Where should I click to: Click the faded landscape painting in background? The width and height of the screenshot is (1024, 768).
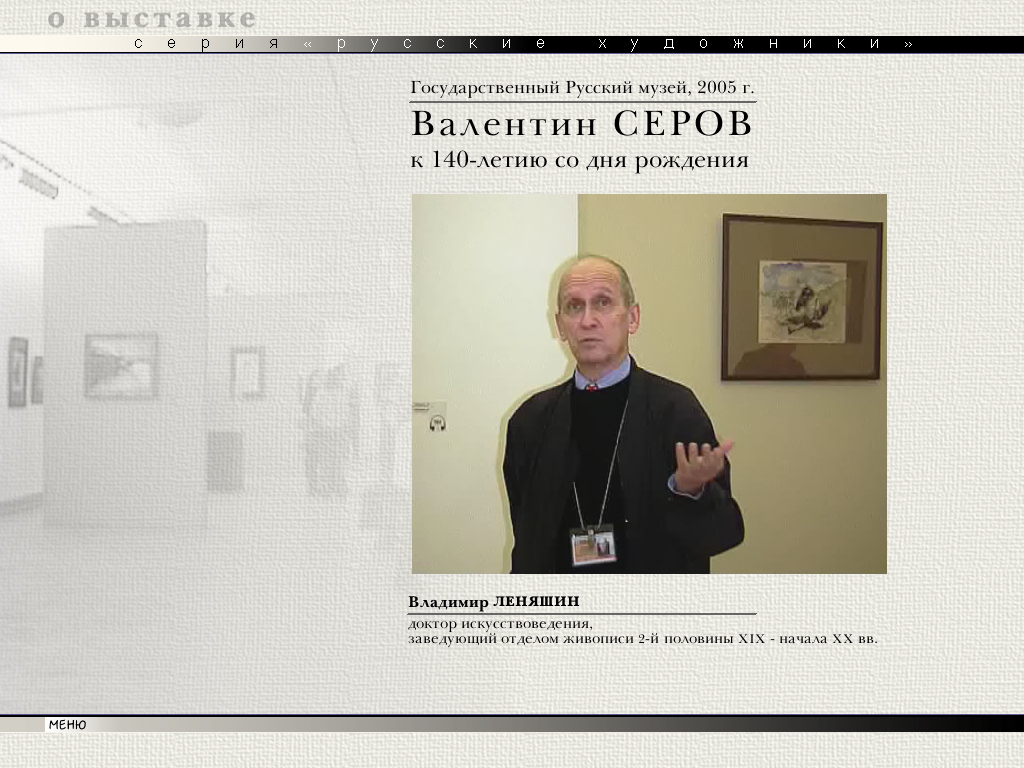(x=121, y=365)
